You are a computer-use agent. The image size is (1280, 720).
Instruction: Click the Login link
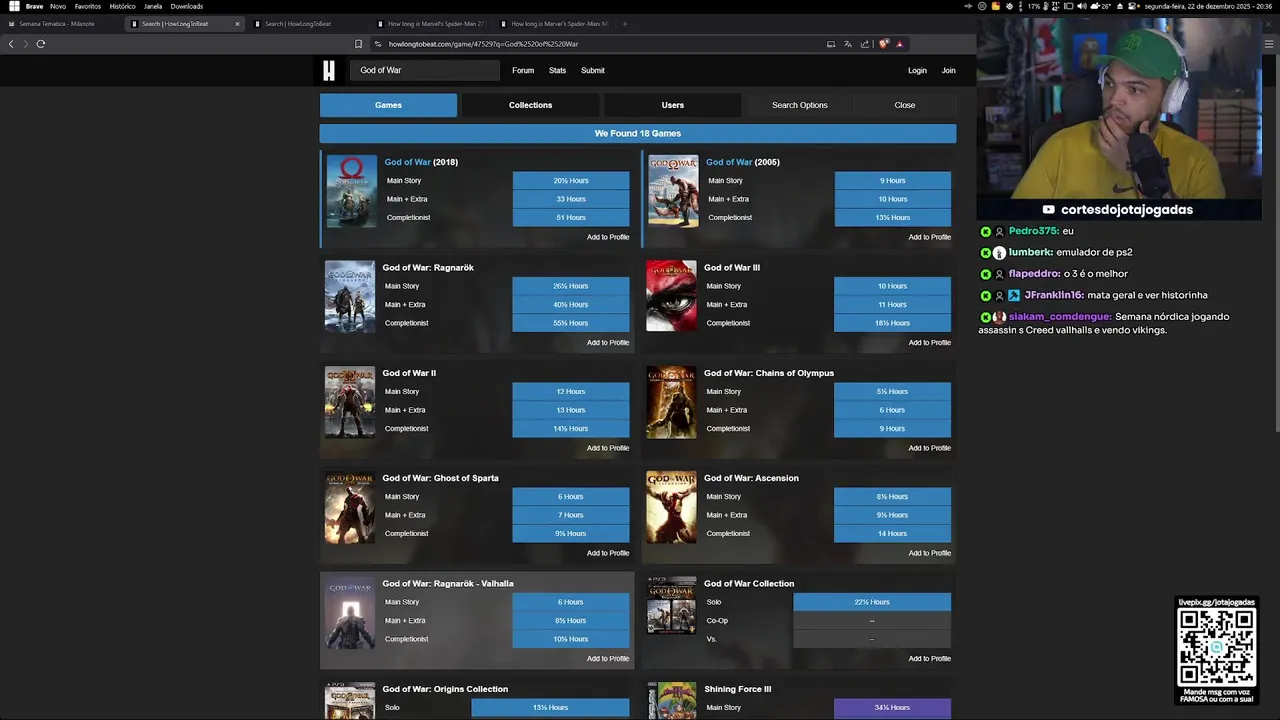point(917,71)
